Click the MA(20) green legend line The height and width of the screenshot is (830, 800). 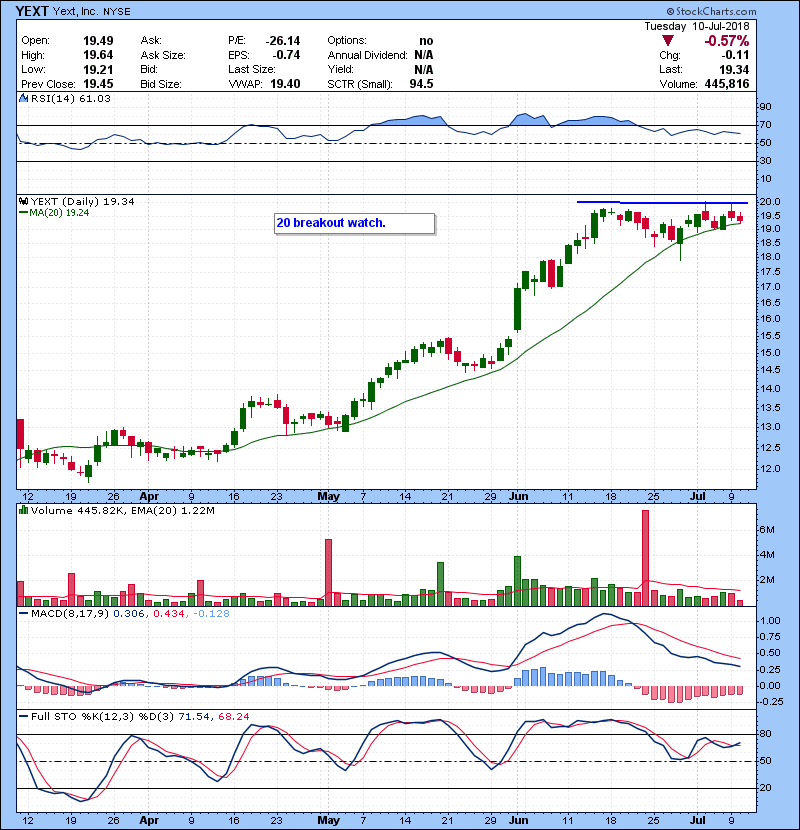tap(23, 212)
